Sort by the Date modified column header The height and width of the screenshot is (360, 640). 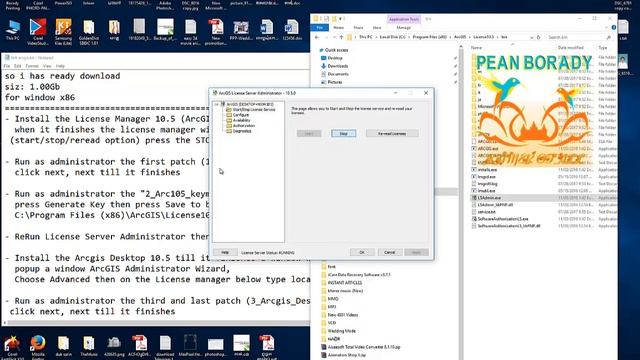point(571,48)
